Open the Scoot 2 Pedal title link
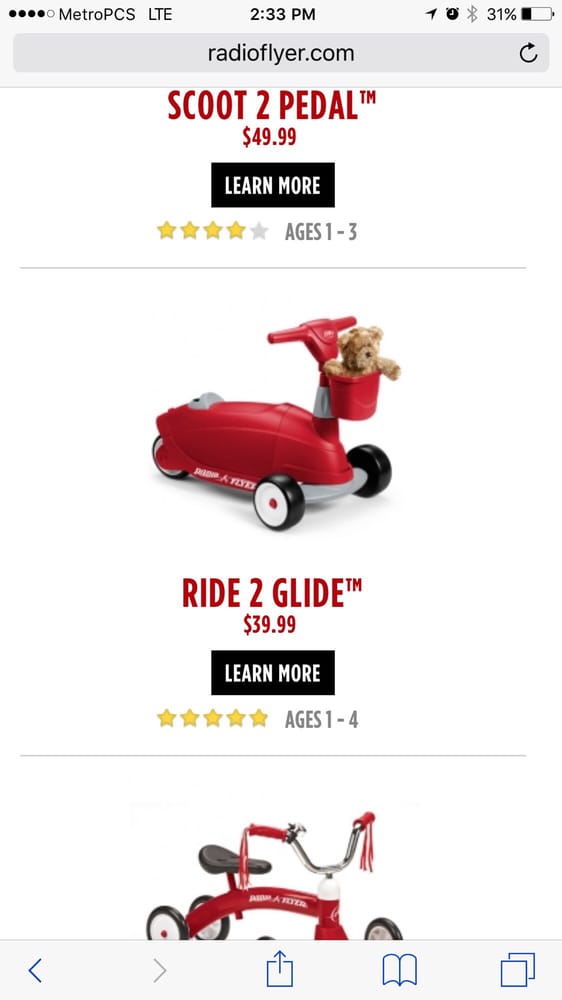The width and height of the screenshot is (562, 1000). pyautogui.click(x=272, y=105)
